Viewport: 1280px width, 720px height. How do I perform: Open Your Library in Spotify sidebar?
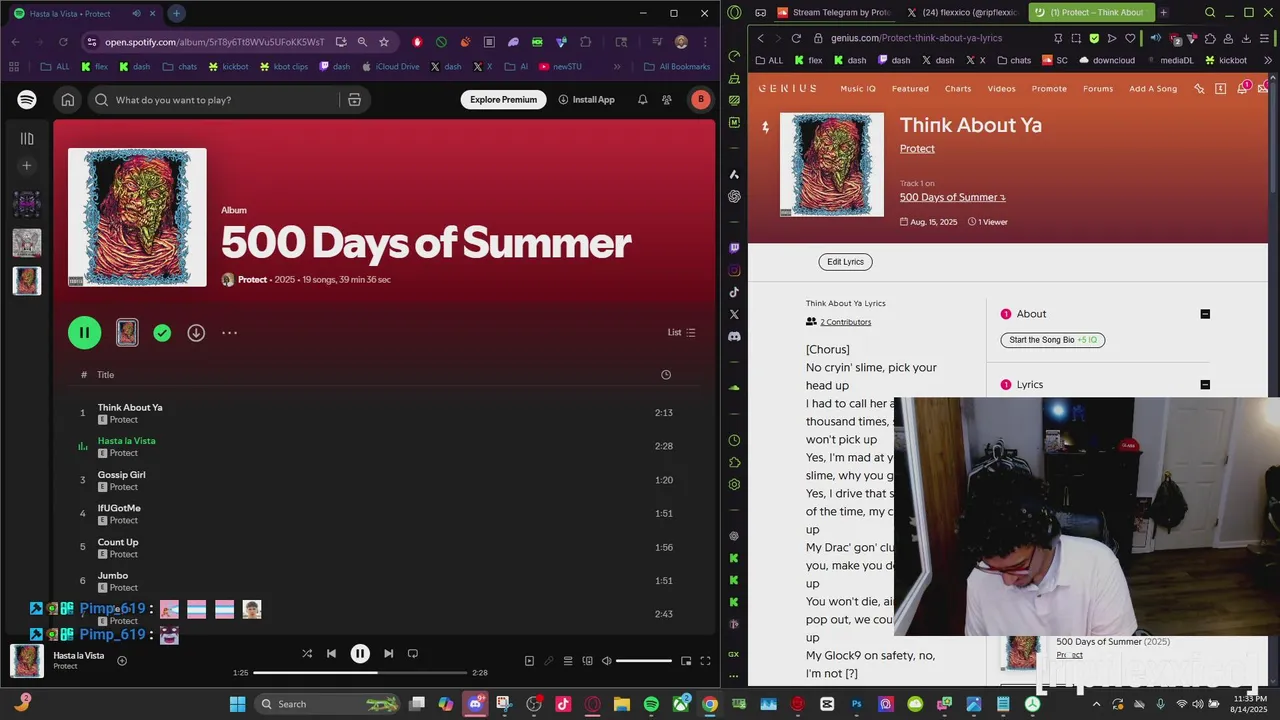pos(27,139)
